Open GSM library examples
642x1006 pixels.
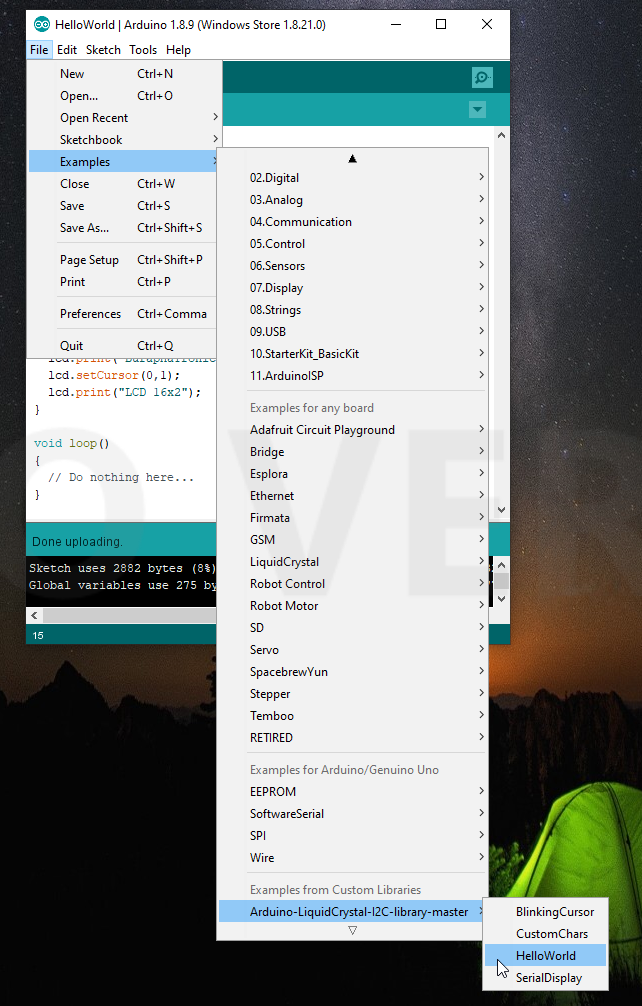(352, 540)
